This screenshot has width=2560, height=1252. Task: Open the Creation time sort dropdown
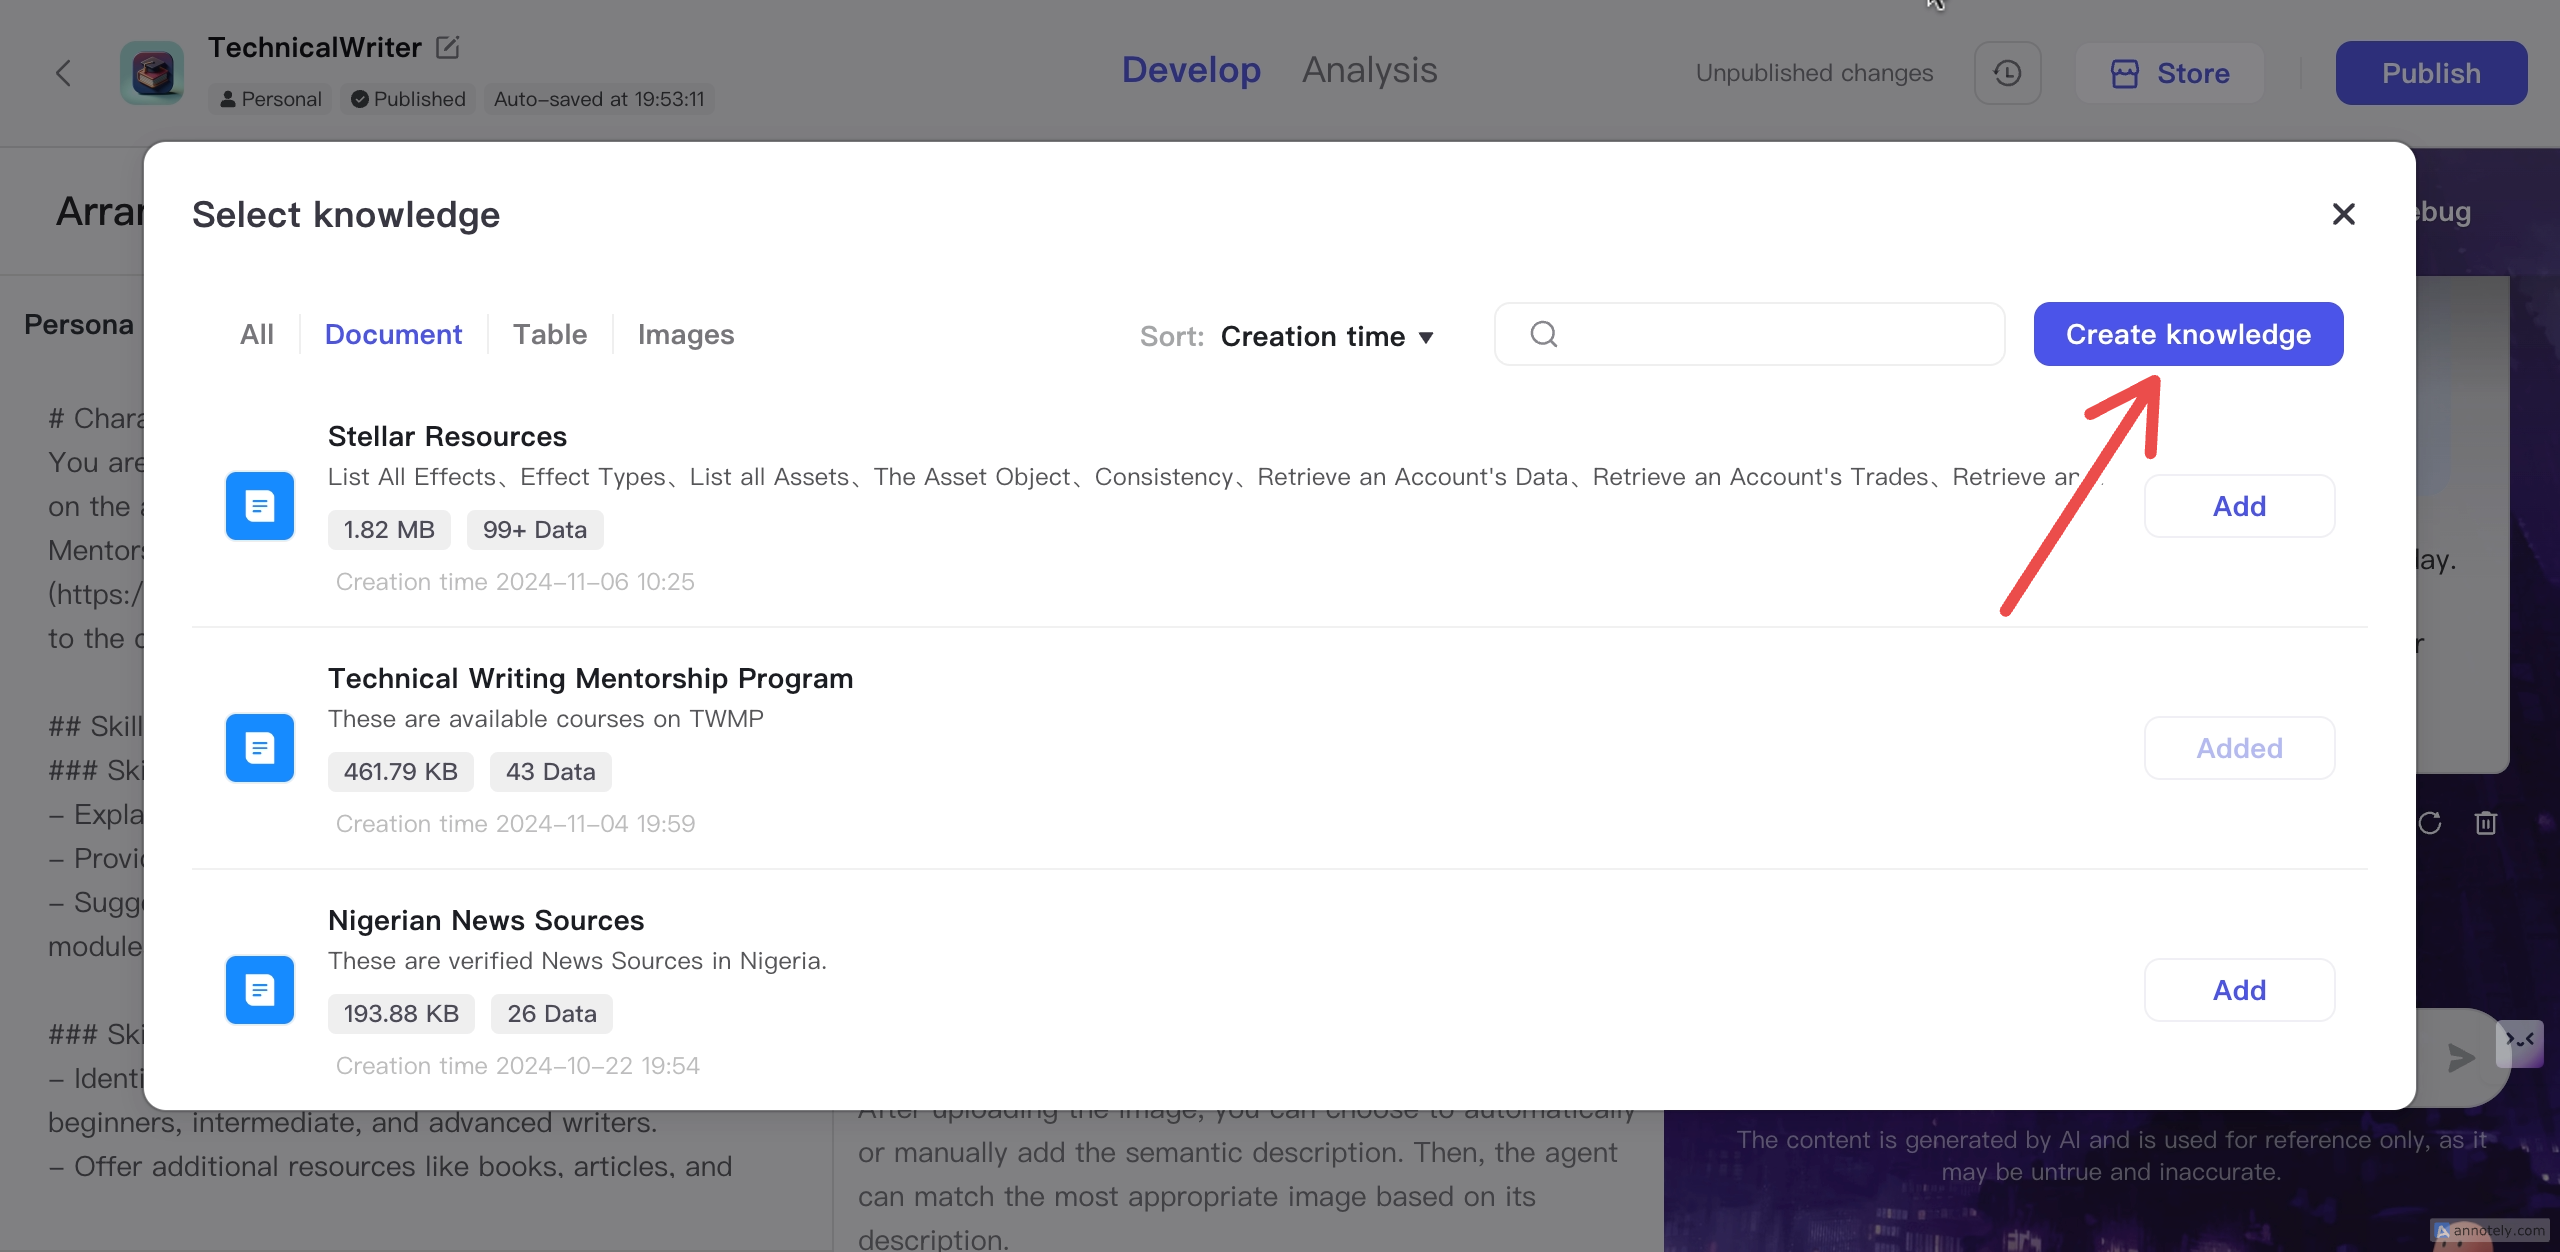1327,336
